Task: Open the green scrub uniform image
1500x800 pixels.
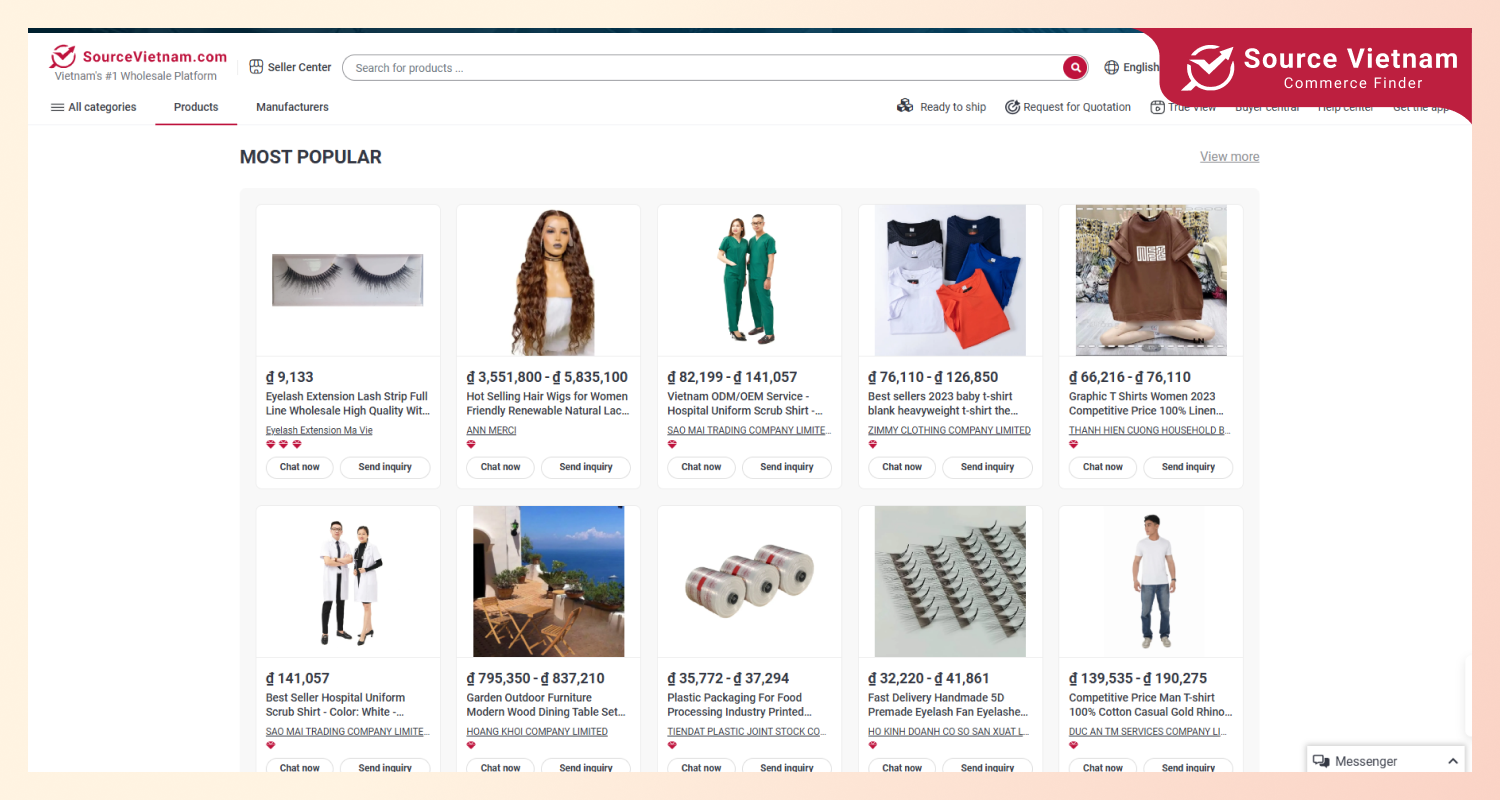Action: (x=749, y=280)
